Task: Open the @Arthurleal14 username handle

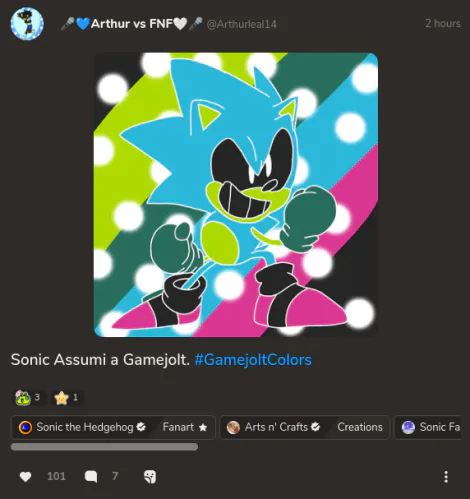Action: (241, 24)
